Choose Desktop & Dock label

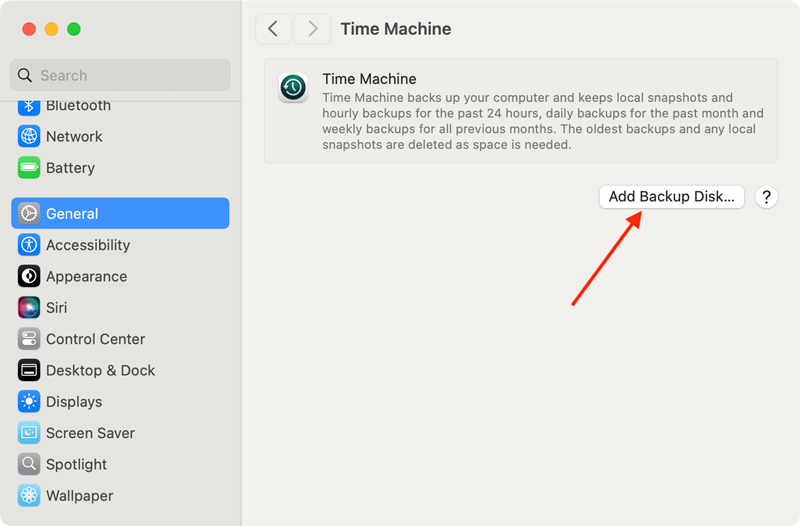click(x=101, y=370)
